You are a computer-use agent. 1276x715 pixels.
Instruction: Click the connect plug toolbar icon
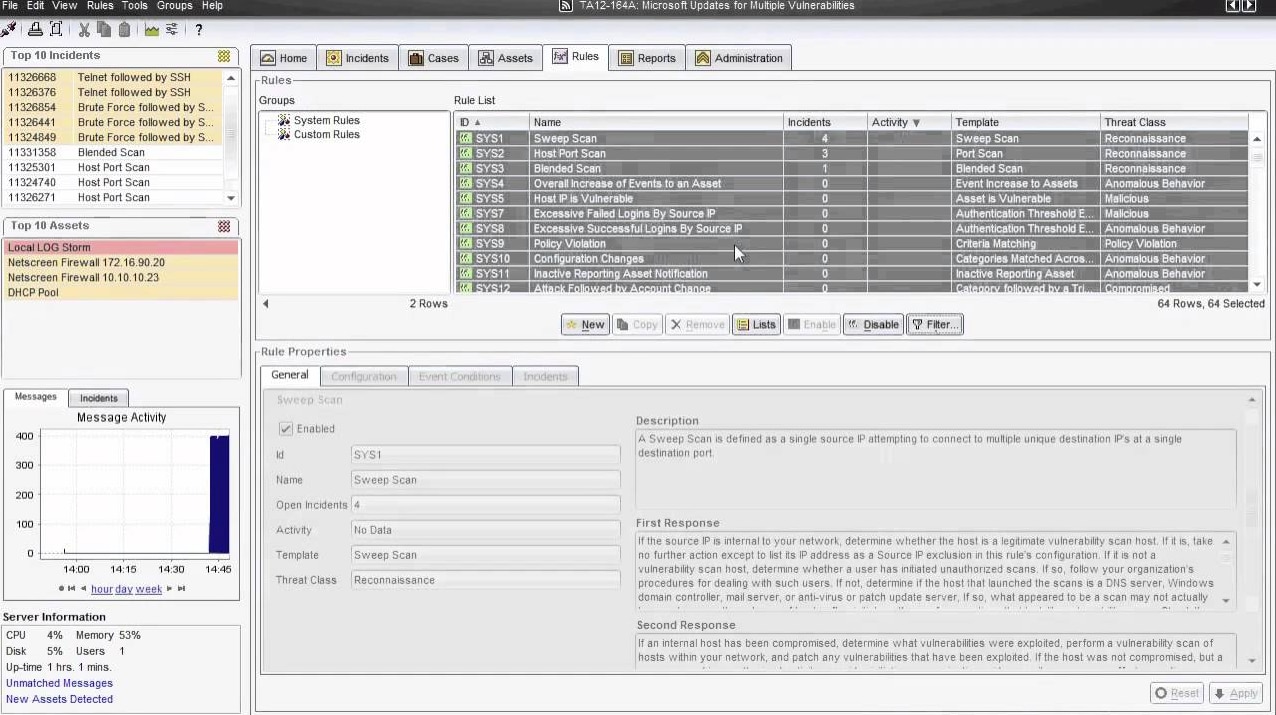9,29
